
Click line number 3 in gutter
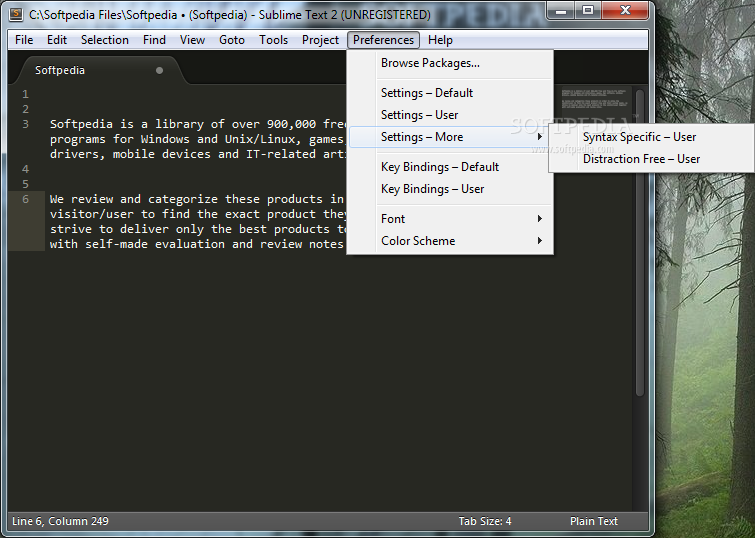point(25,124)
